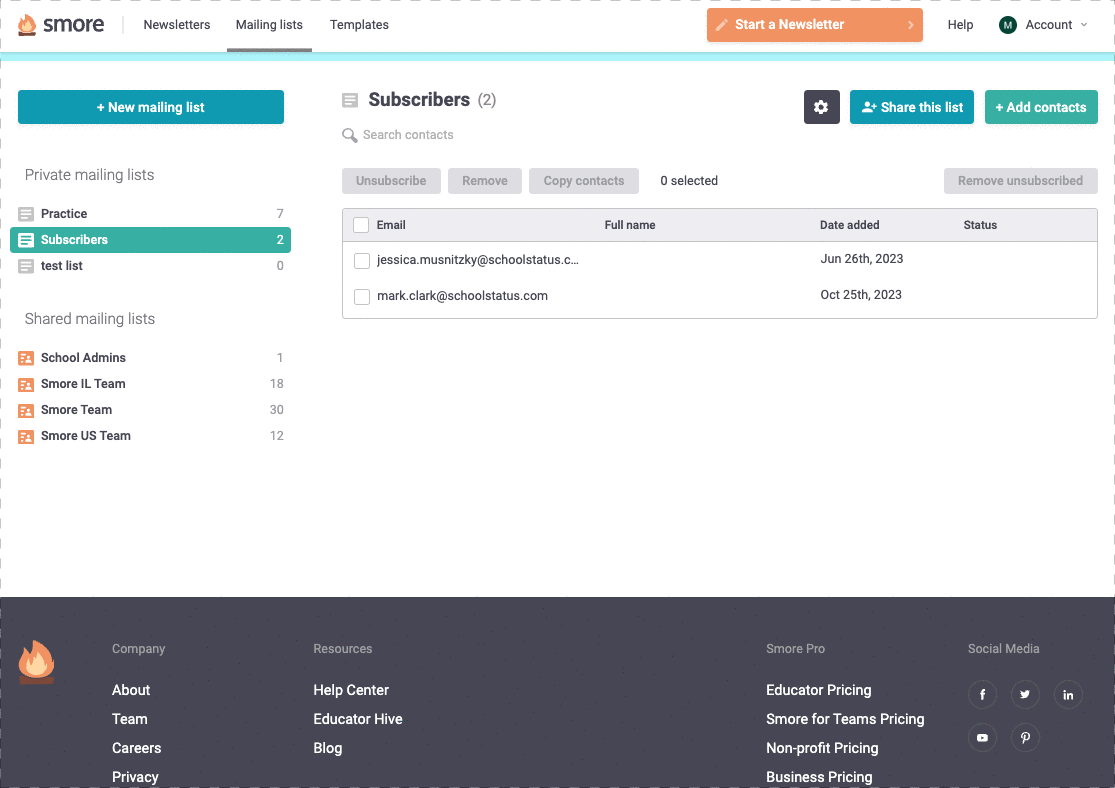This screenshot has height=788, width=1115.
Task: Open the Pinterest social media icon
Action: coord(1025,738)
